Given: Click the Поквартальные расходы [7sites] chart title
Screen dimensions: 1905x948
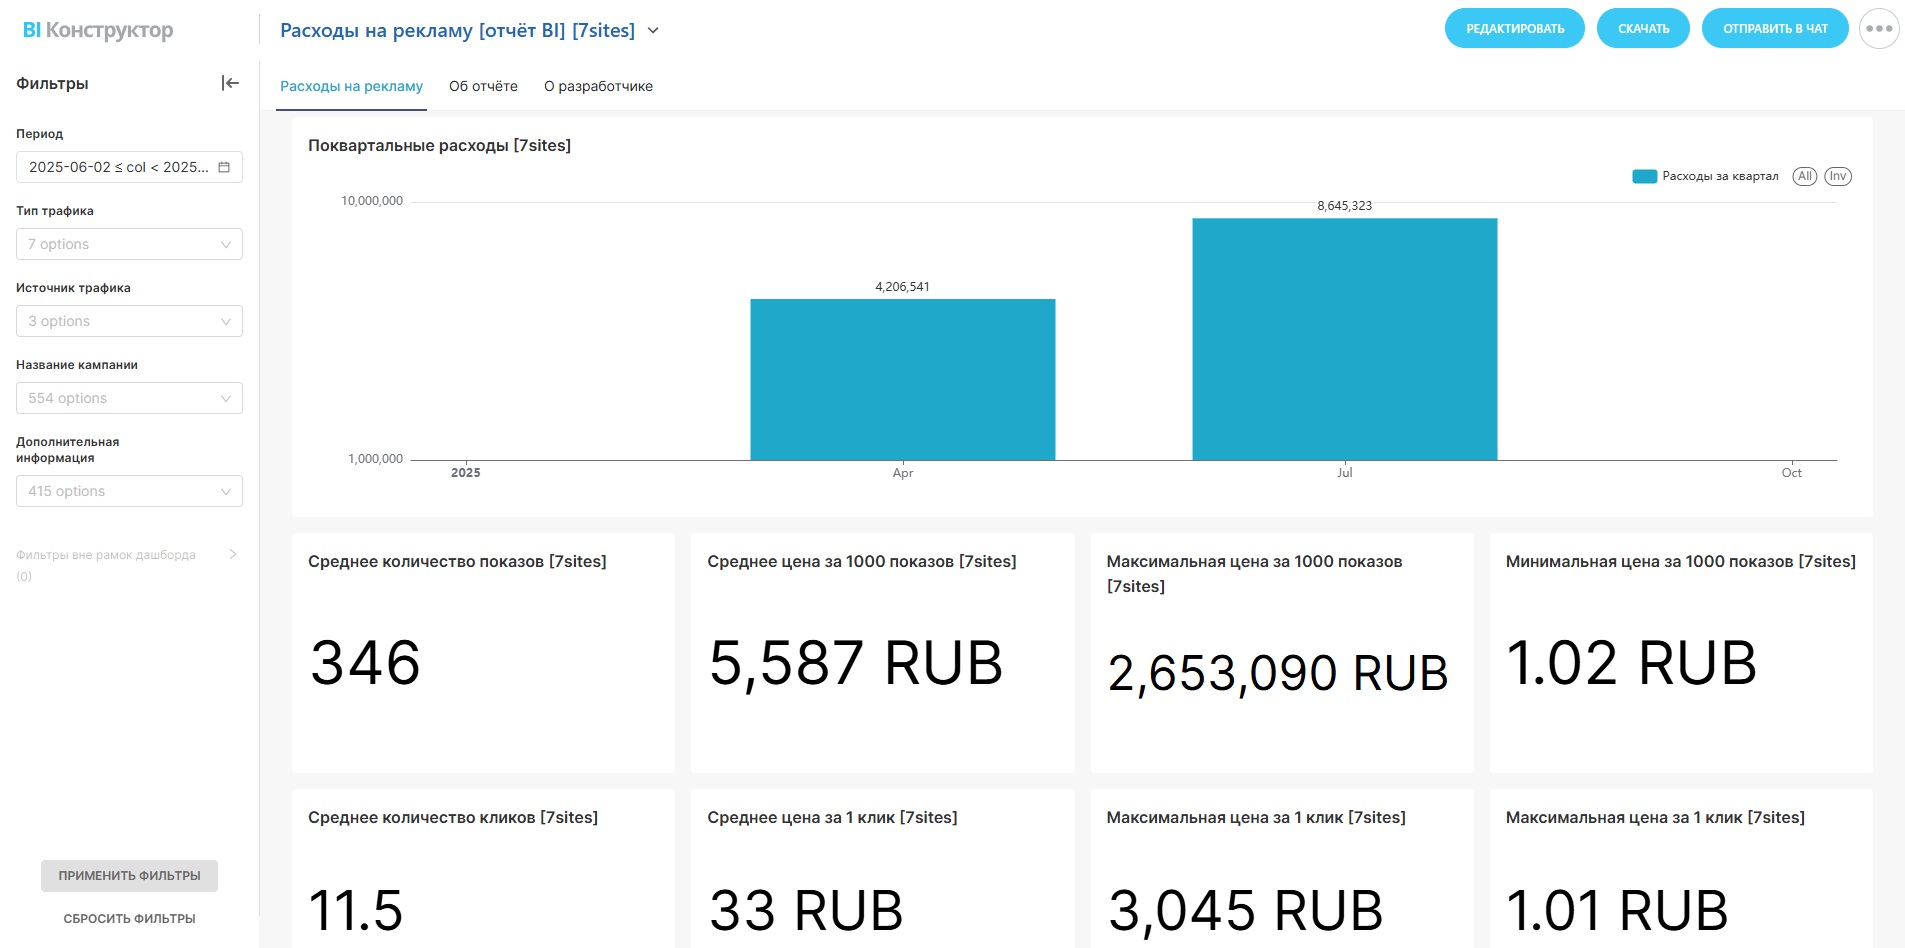Looking at the screenshot, I should (x=439, y=146).
